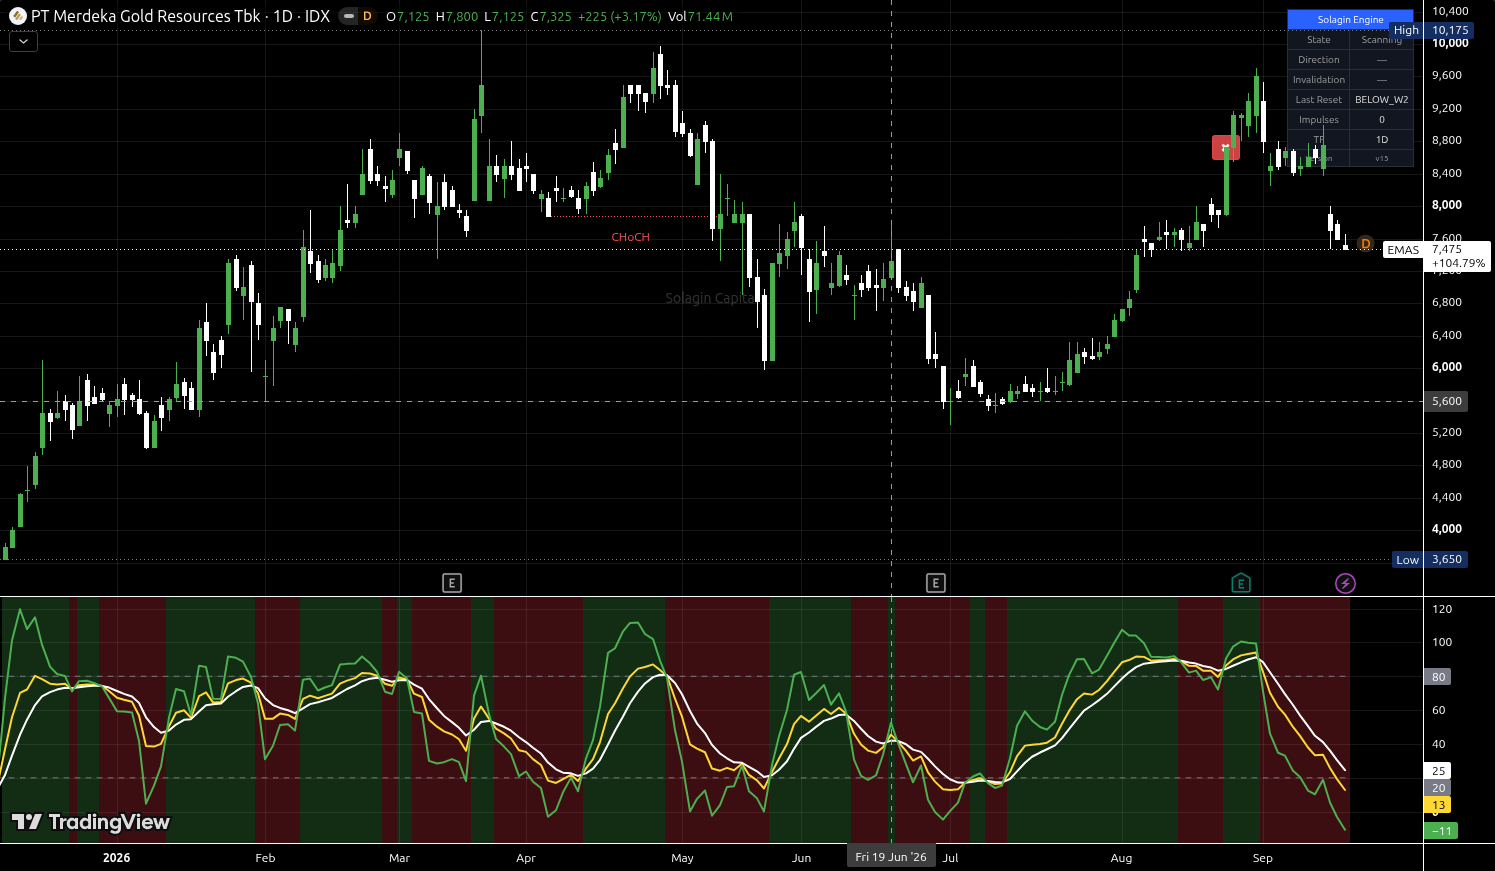Click the High 10,175 price label
Image resolution: width=1495 pixels, height=871 pixels.
click(x=1430, y=30)
